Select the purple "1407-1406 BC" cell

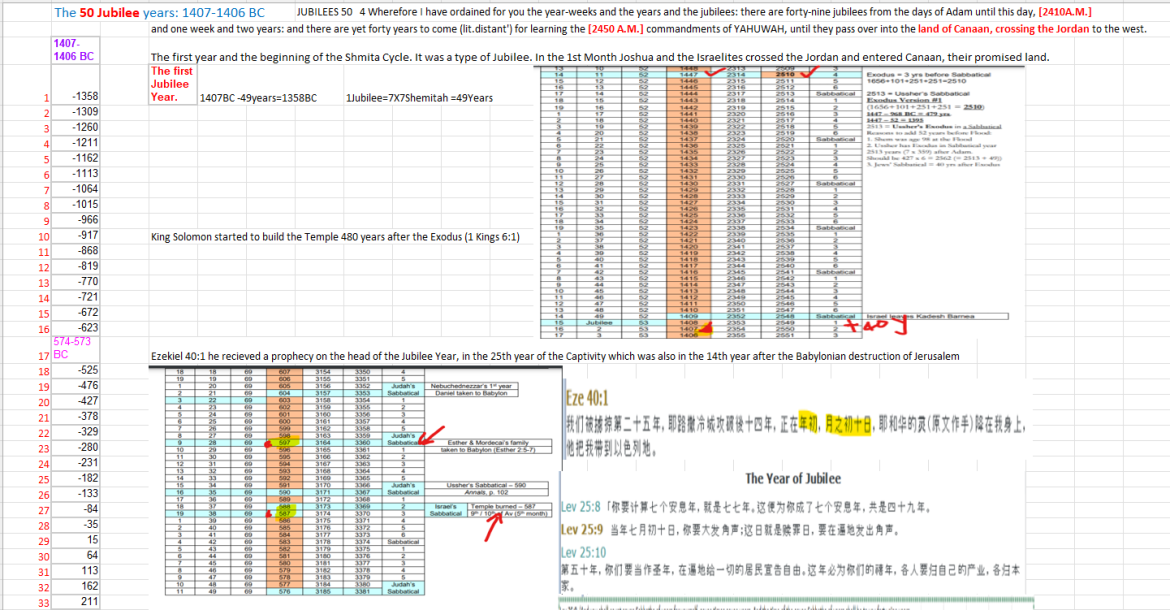[70, 50]
